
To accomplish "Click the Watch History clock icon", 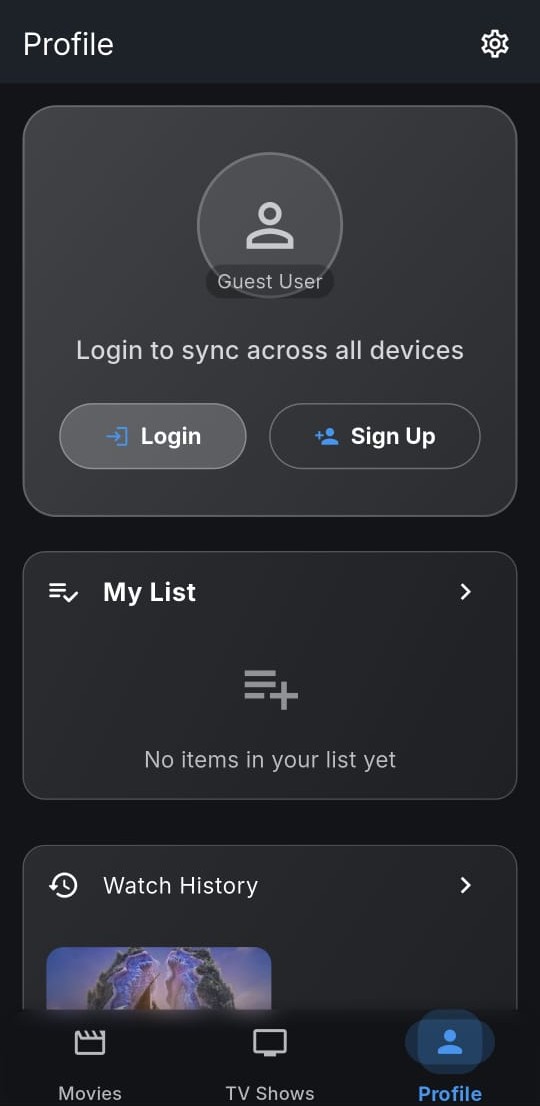I will [63, 885].
